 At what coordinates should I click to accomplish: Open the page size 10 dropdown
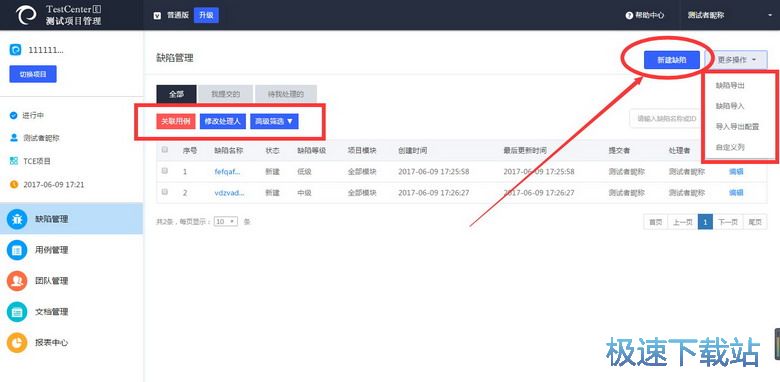(226, 221)
